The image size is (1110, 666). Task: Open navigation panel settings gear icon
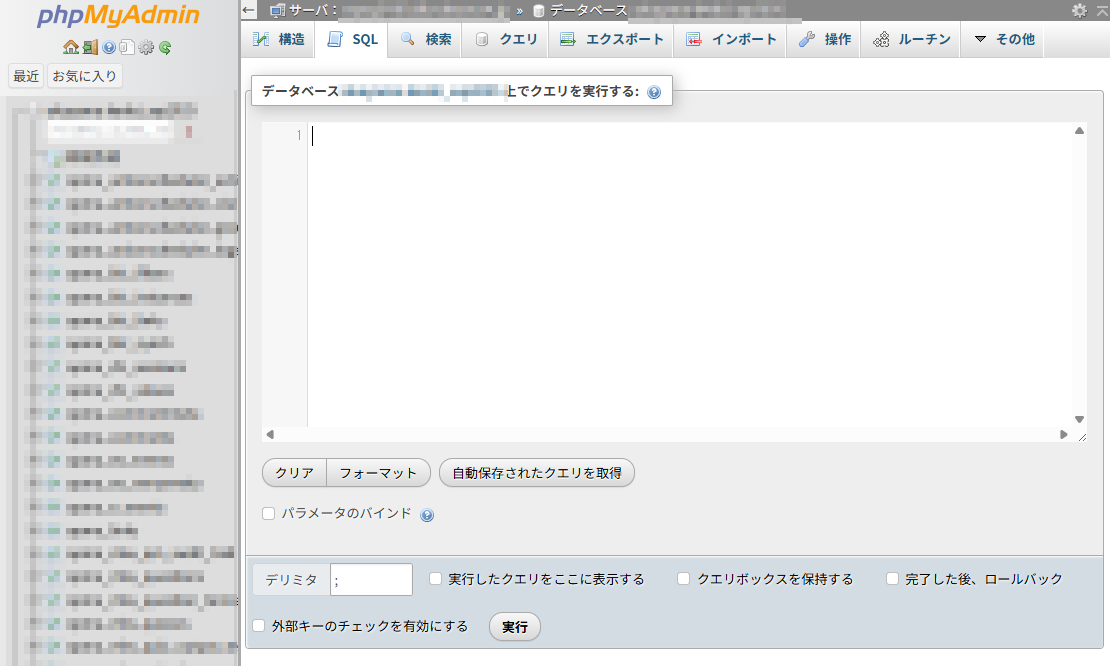click(146, 47)
